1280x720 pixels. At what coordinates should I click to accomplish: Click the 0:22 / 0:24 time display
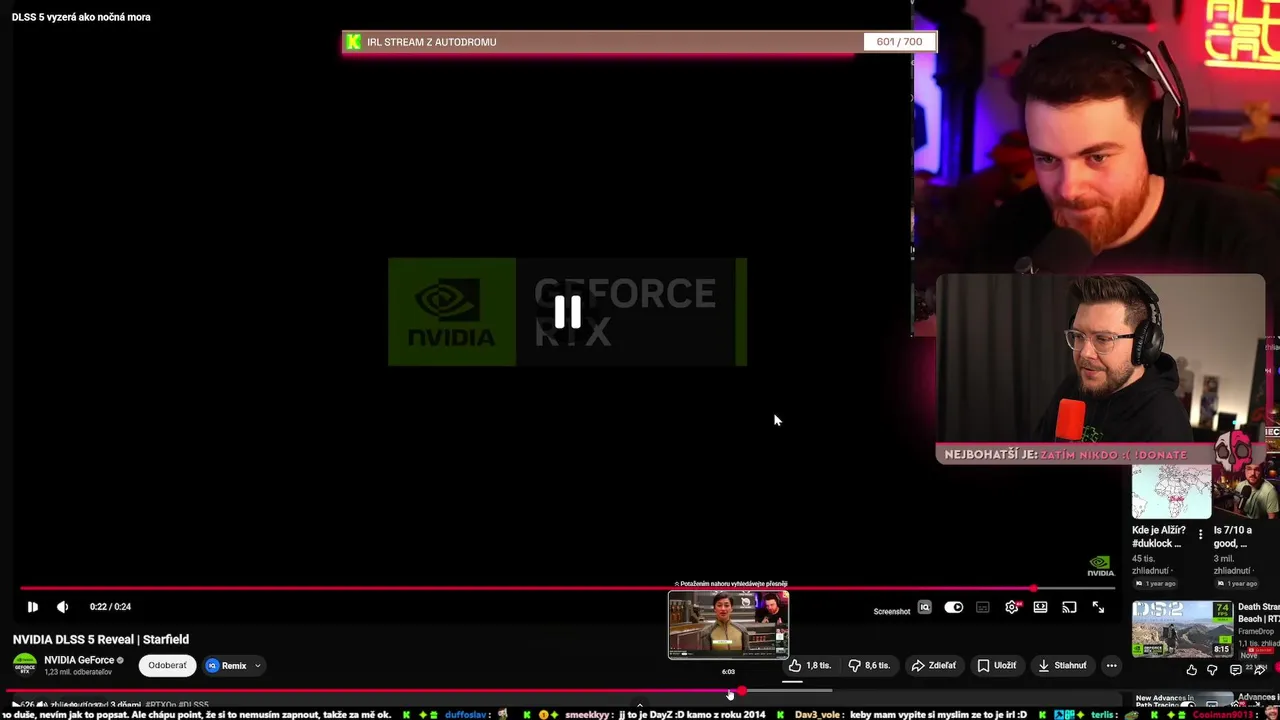click(x=110, y=607)
